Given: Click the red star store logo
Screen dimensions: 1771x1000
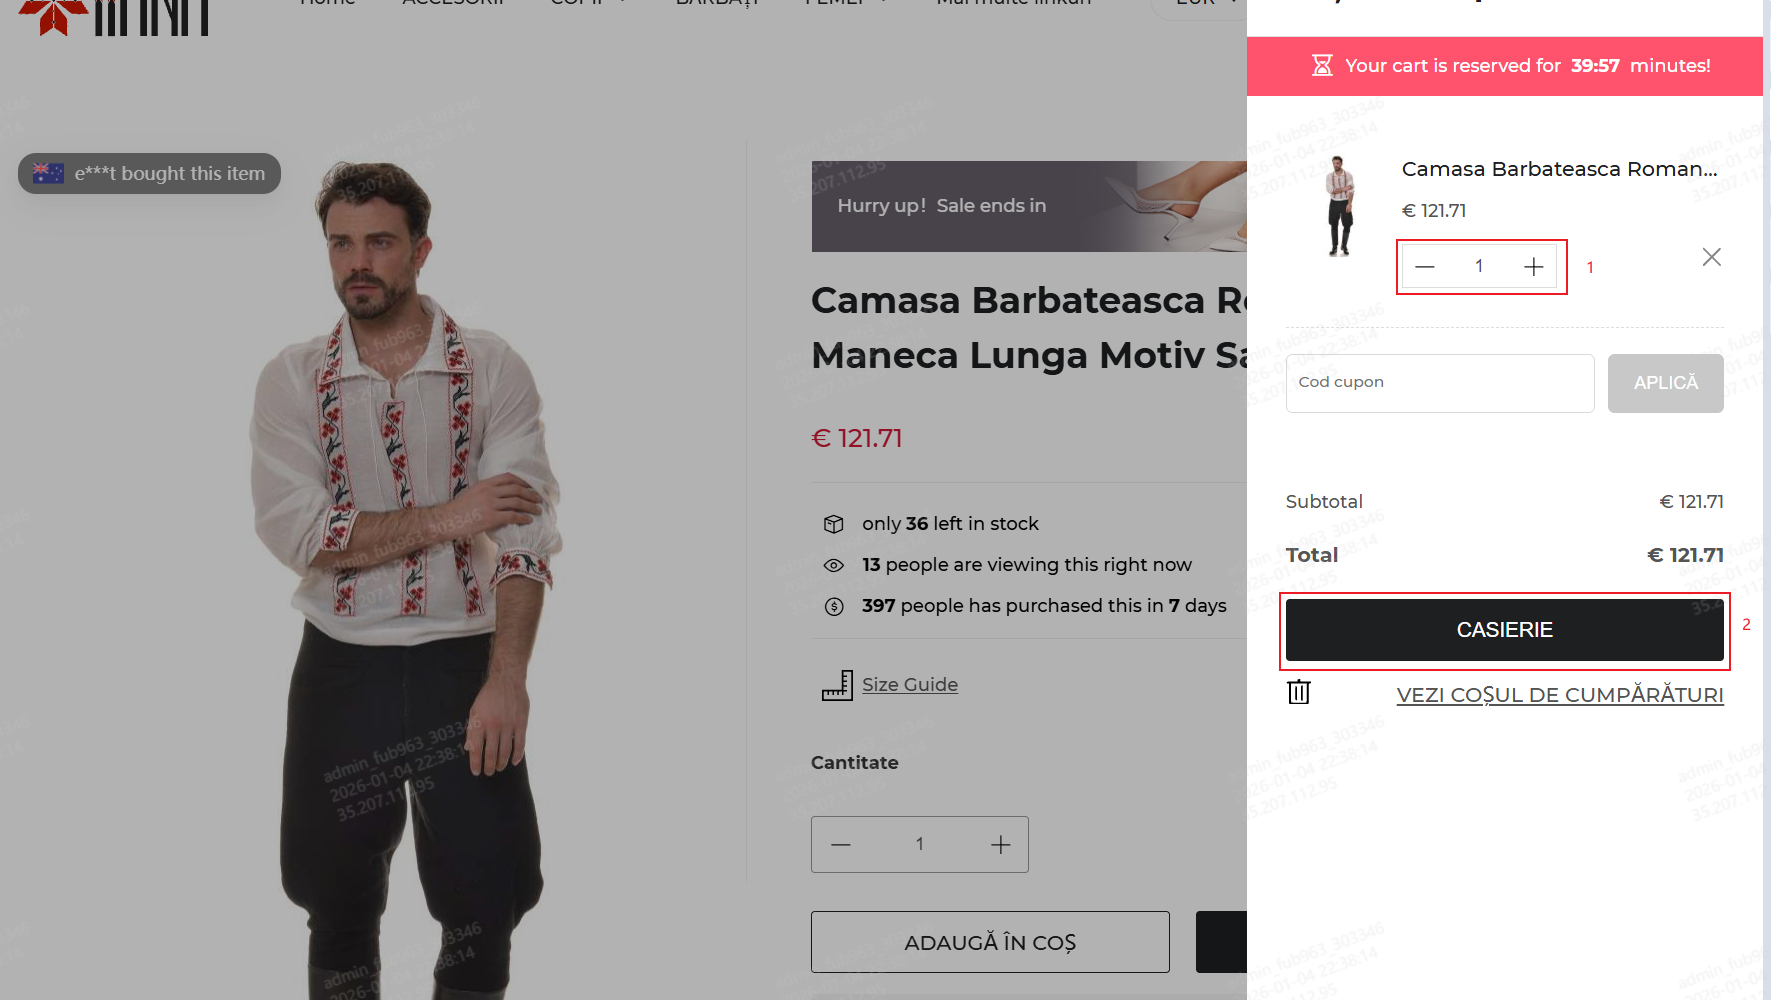Looking at the screenshot, I should 53,14.
